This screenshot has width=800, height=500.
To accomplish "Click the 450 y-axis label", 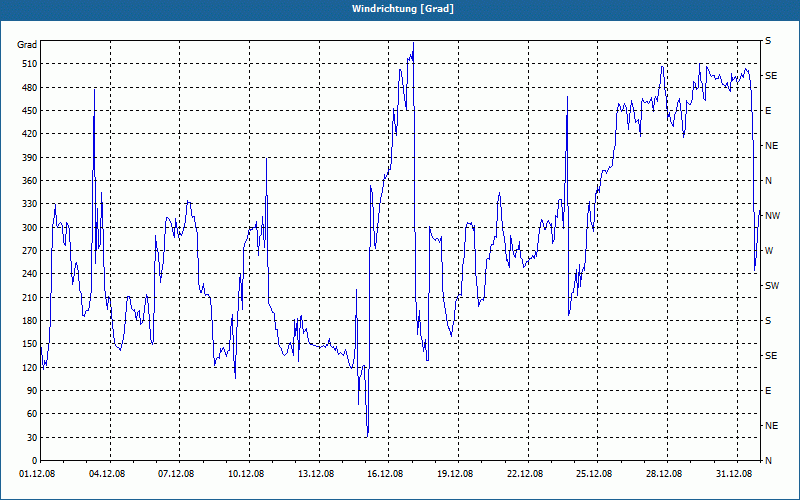I will click(x=30, y=111).
